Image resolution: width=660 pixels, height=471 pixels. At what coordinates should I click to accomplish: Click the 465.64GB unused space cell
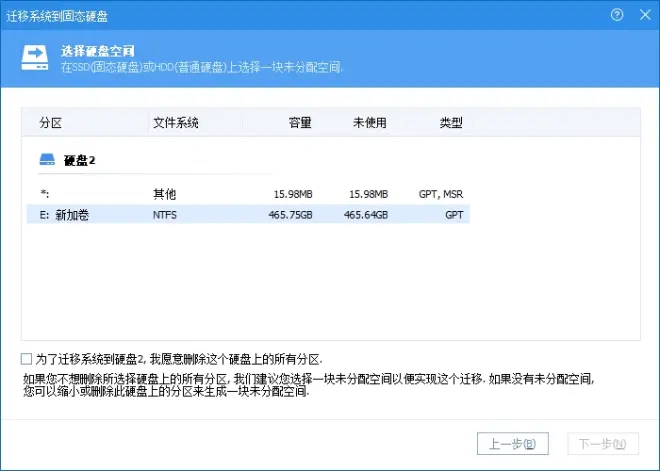pos(366,215)
